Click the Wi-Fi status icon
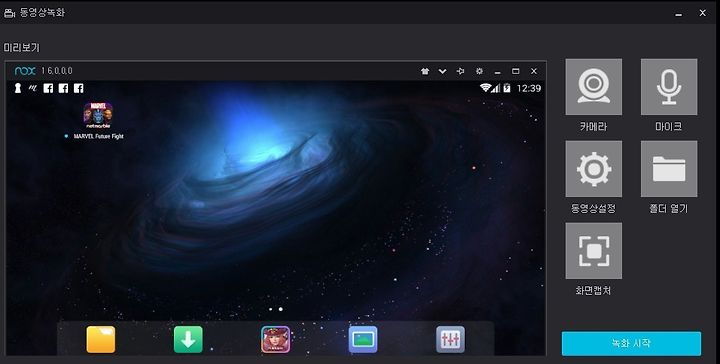 pyautogui.click(x=485, y=88)
